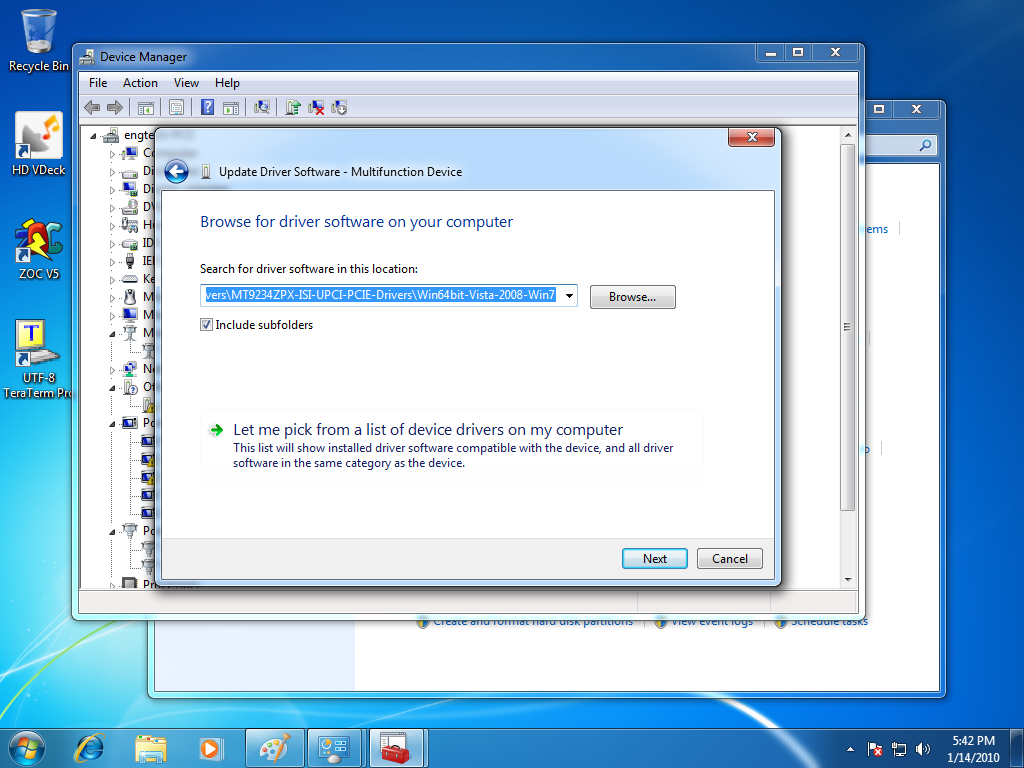The image size is (1024, 768).
Task: Click the Properties icon in Device Manager toolbar
Action: click(x=176, y=107)
